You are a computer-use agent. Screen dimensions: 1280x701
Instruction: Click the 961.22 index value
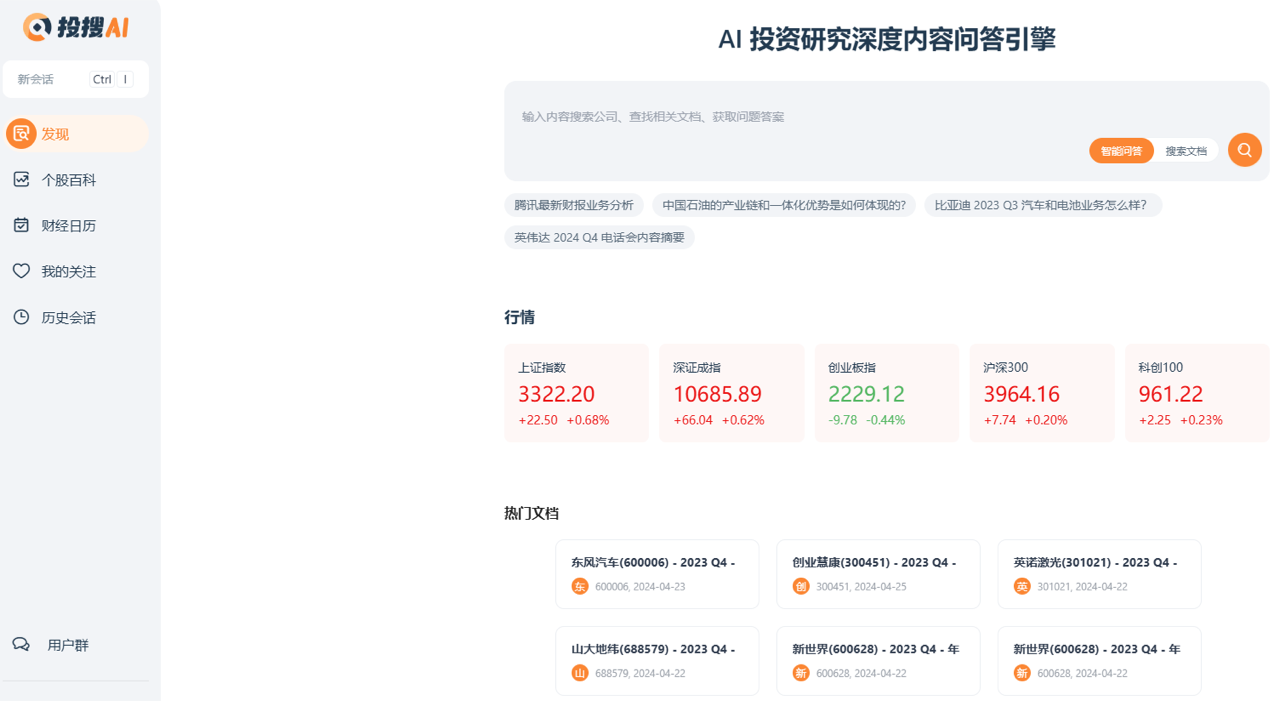tap(1170, 394)
